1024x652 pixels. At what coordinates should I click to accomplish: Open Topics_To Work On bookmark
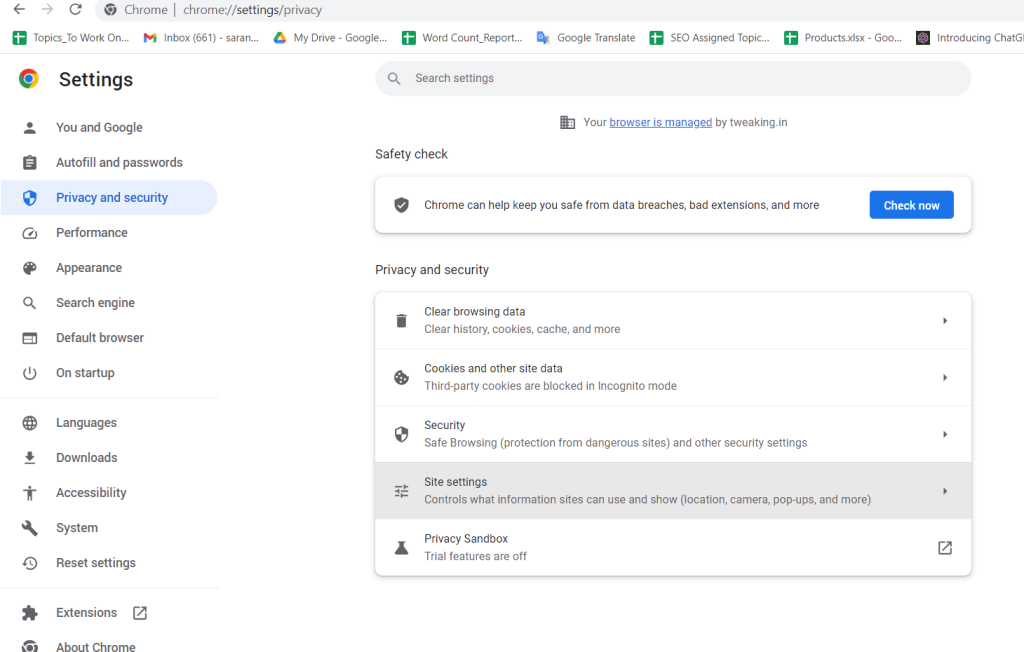pos(71,38)
